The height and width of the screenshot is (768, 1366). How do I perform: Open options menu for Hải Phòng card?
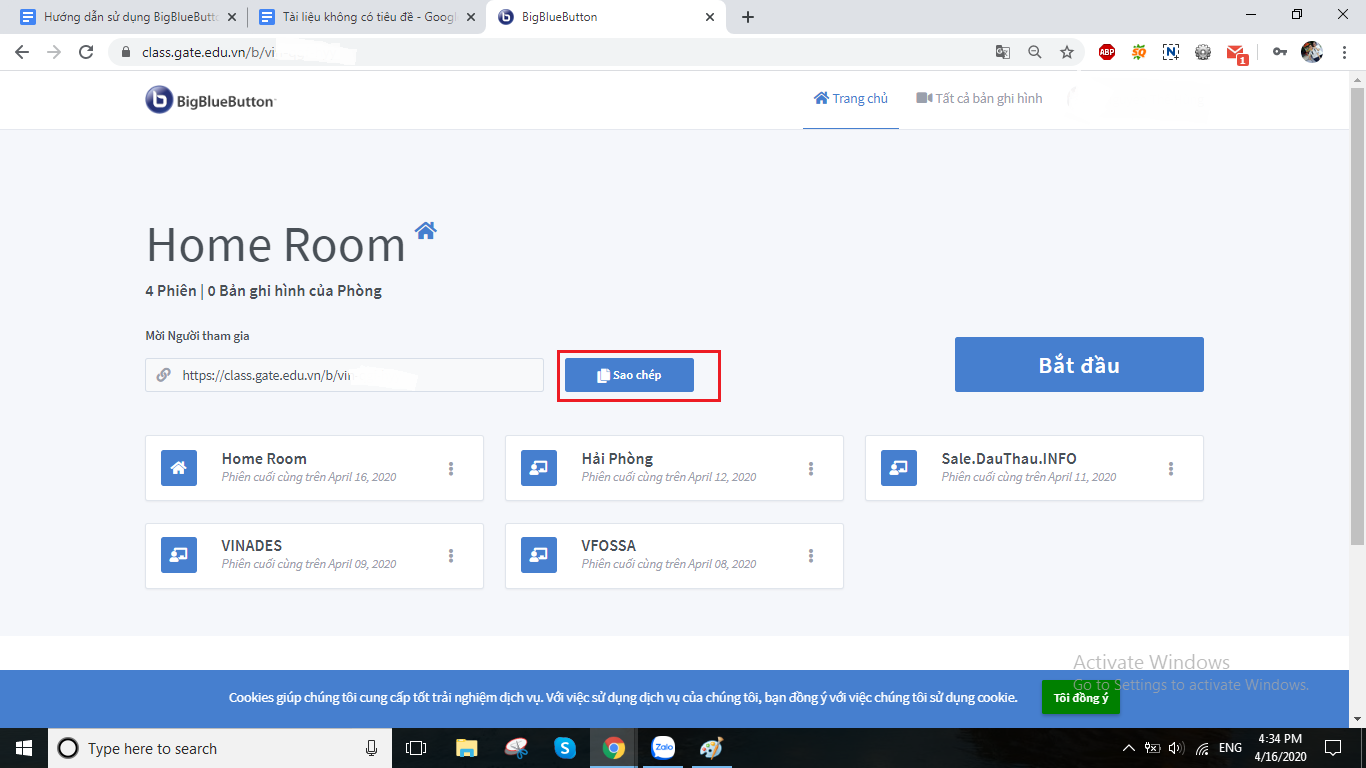pos(811,468)
